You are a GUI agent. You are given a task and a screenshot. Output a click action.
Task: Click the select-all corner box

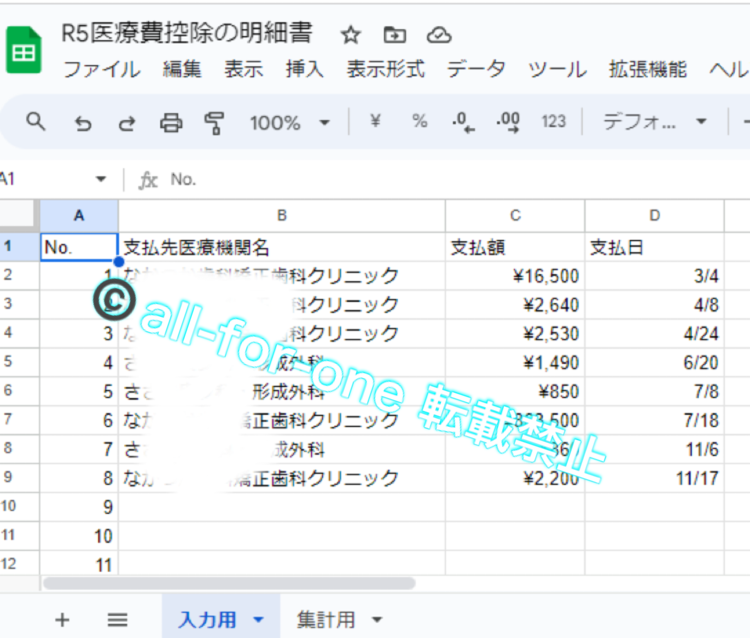(x=19, y=216)
